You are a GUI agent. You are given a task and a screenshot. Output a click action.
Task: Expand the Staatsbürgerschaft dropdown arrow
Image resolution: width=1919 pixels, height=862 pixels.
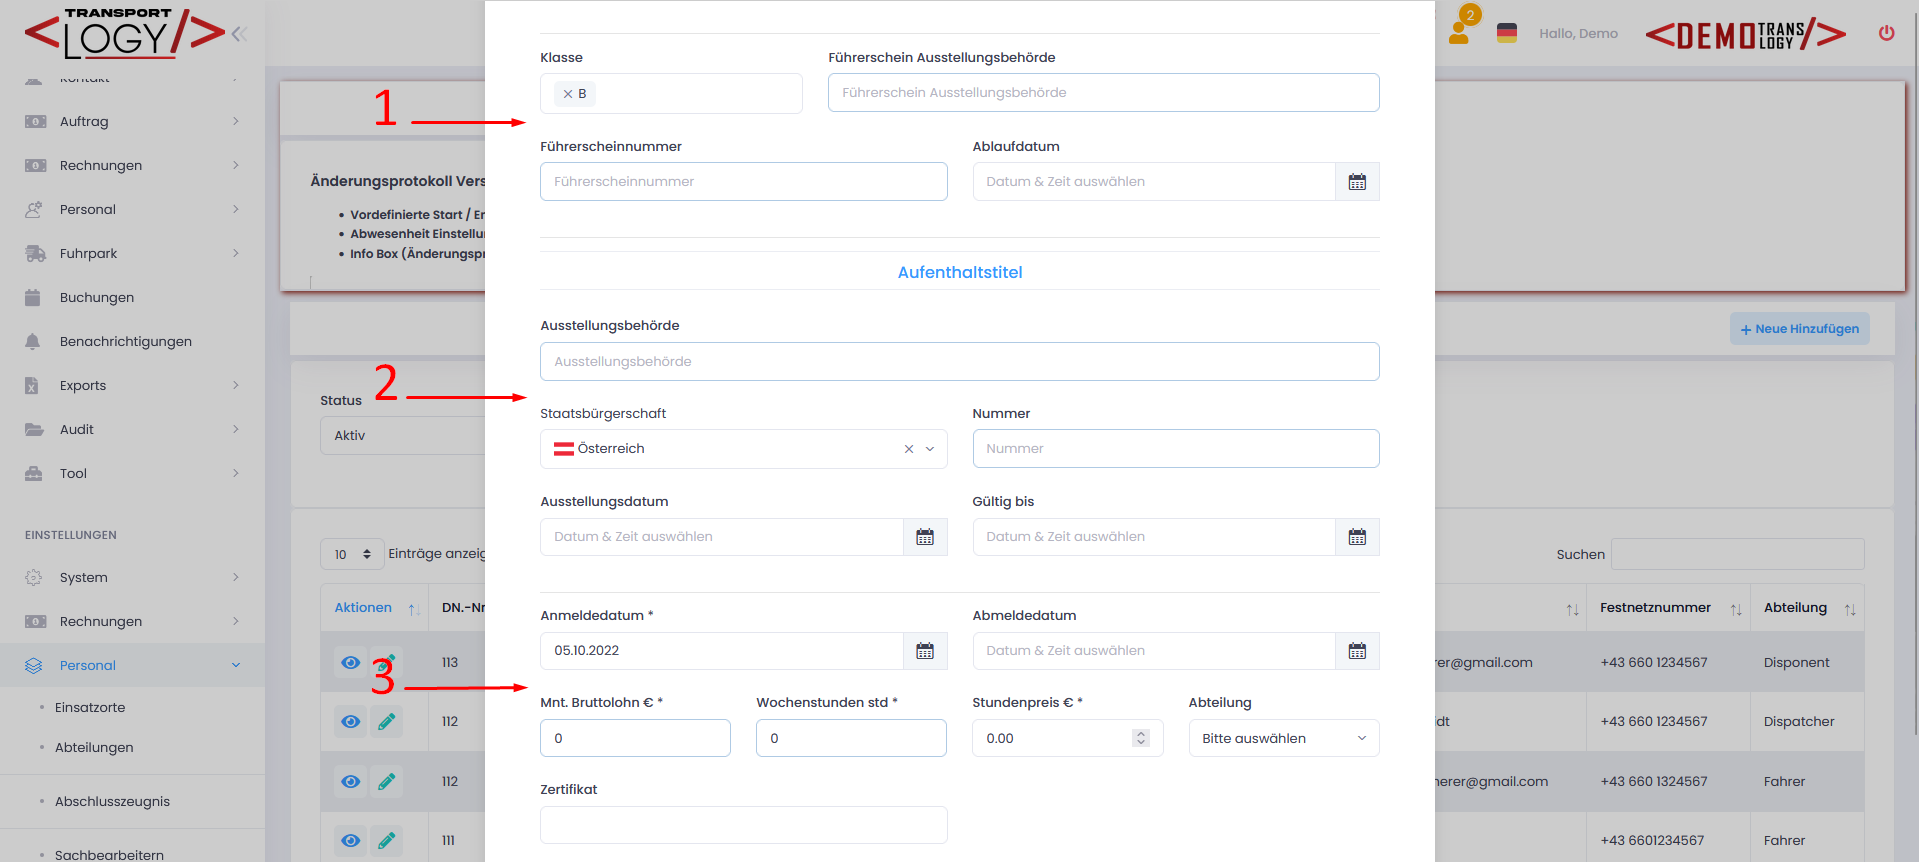pos(930,449)
